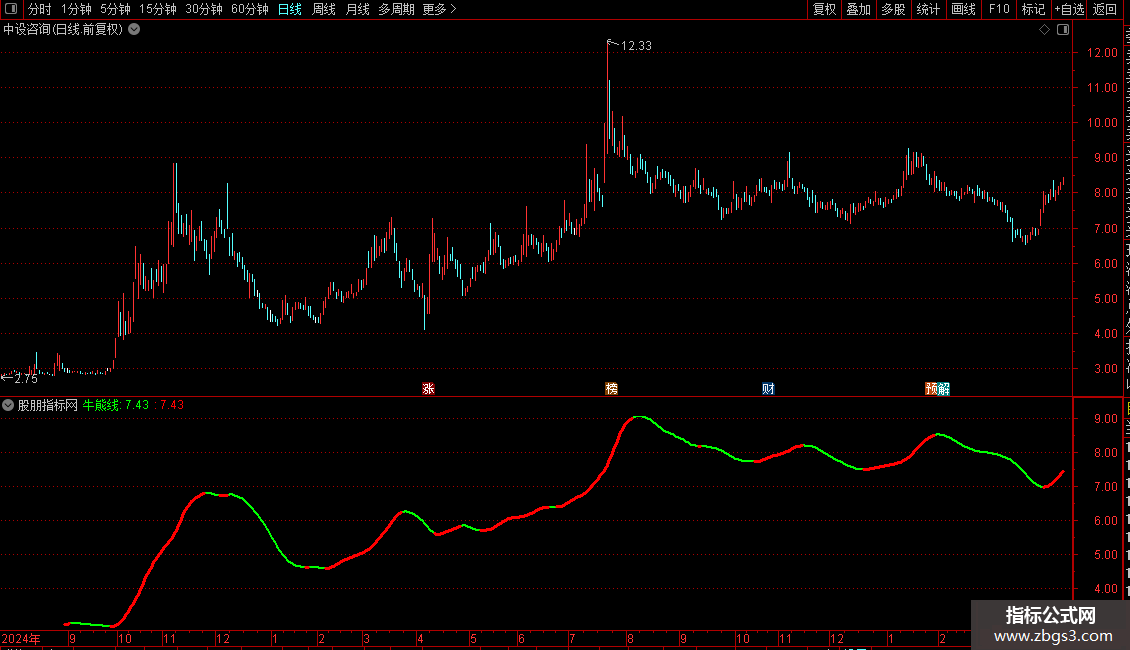Image resolution: width=1130 pixels, height=650 pixels.
Task: Open the 多股 multi-stock view
Action: coord(893,9)
